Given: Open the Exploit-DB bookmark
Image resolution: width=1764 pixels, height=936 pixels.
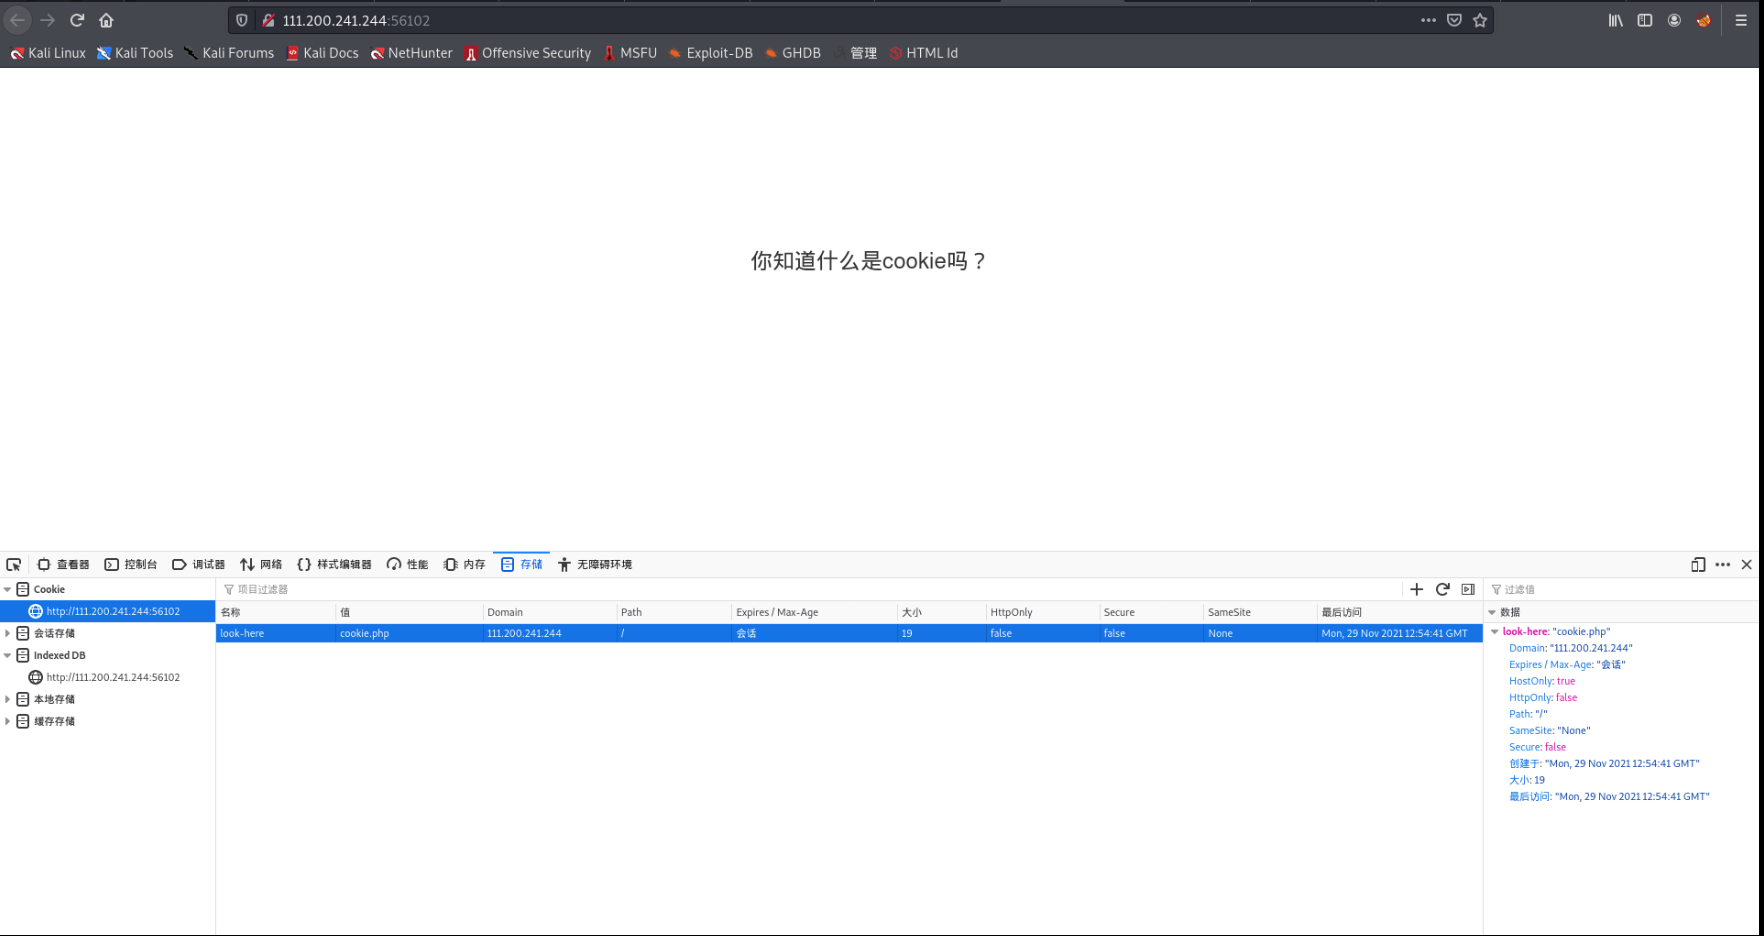Looking at the screenshot, I should click(710, 53).
